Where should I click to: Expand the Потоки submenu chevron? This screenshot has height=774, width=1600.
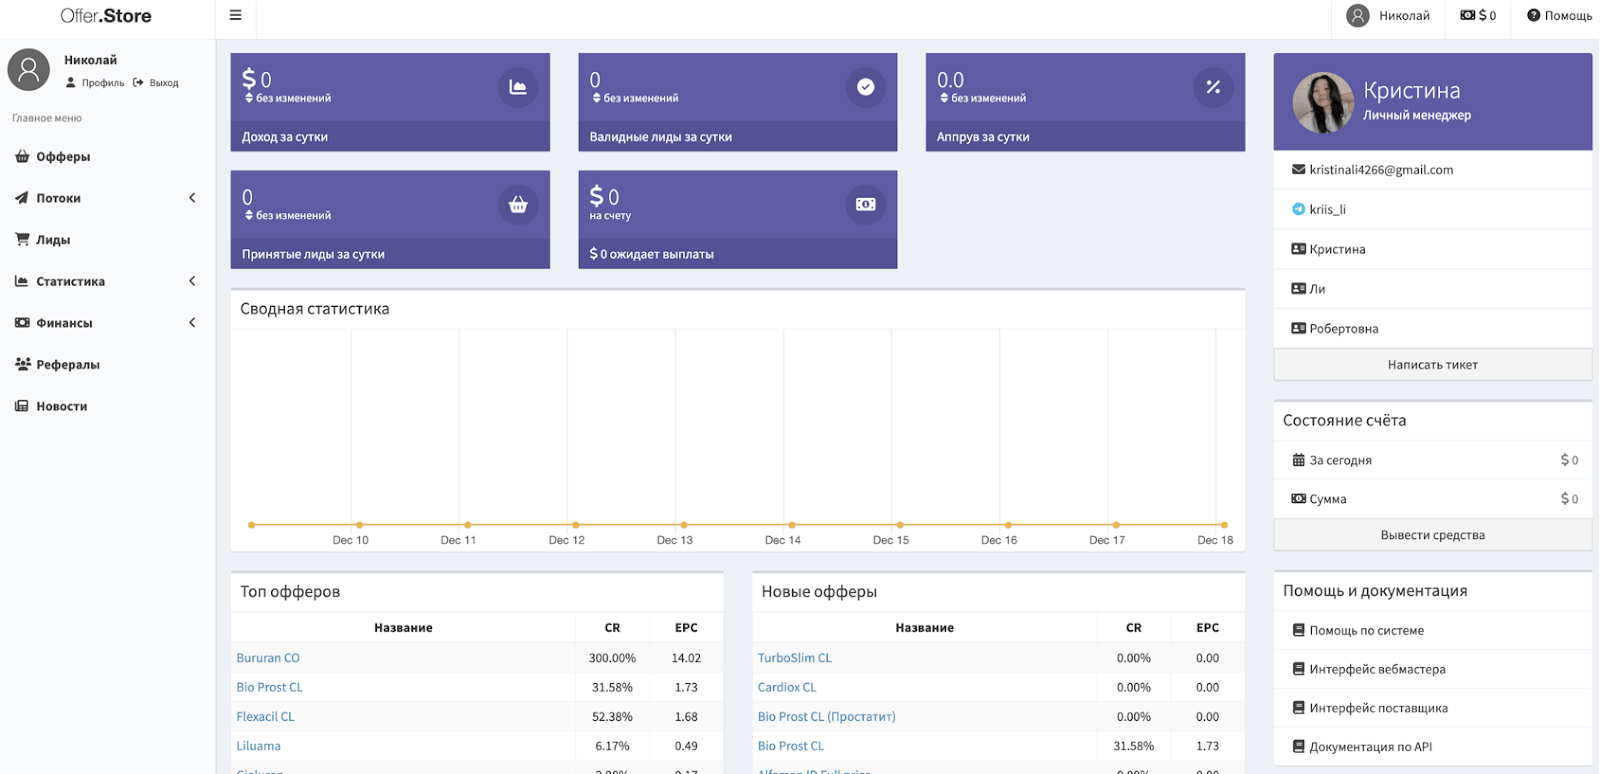[x=192, y=198]
